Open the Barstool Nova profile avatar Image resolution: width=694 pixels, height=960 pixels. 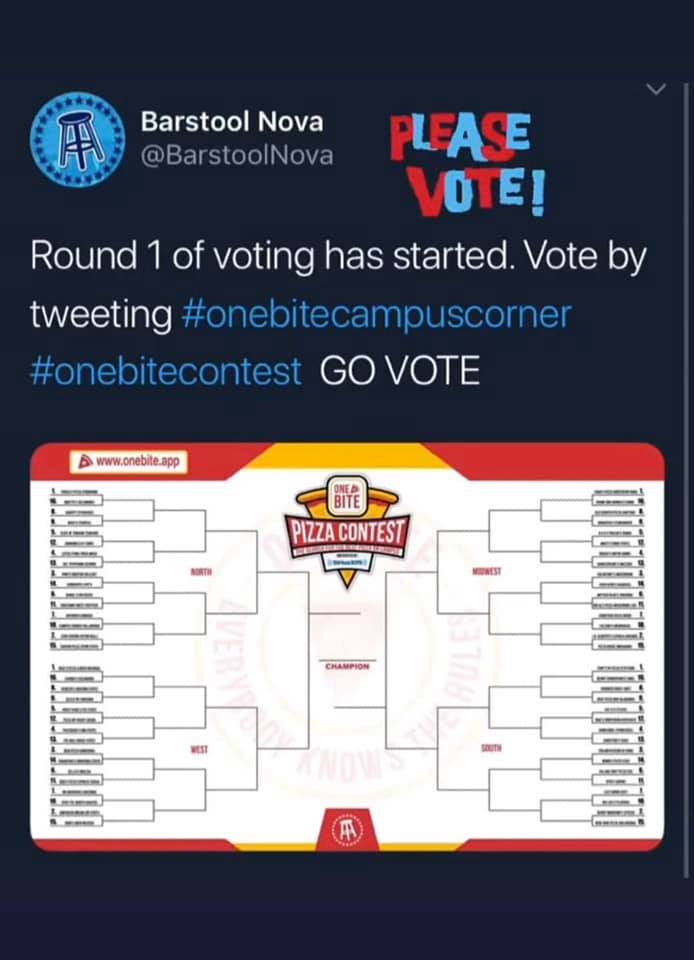78,140
